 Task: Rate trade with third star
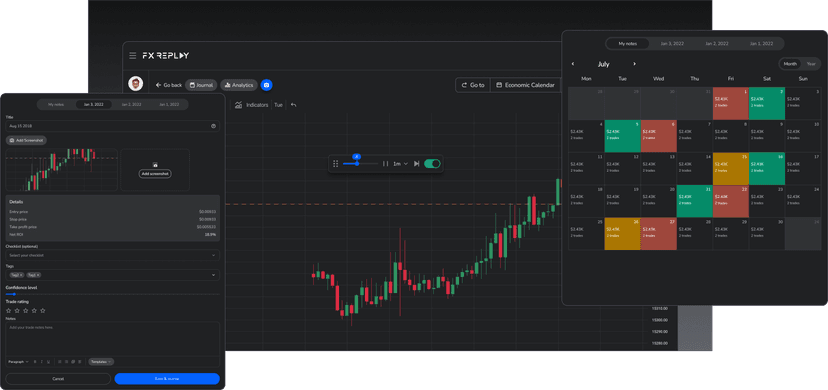point(25,310)
